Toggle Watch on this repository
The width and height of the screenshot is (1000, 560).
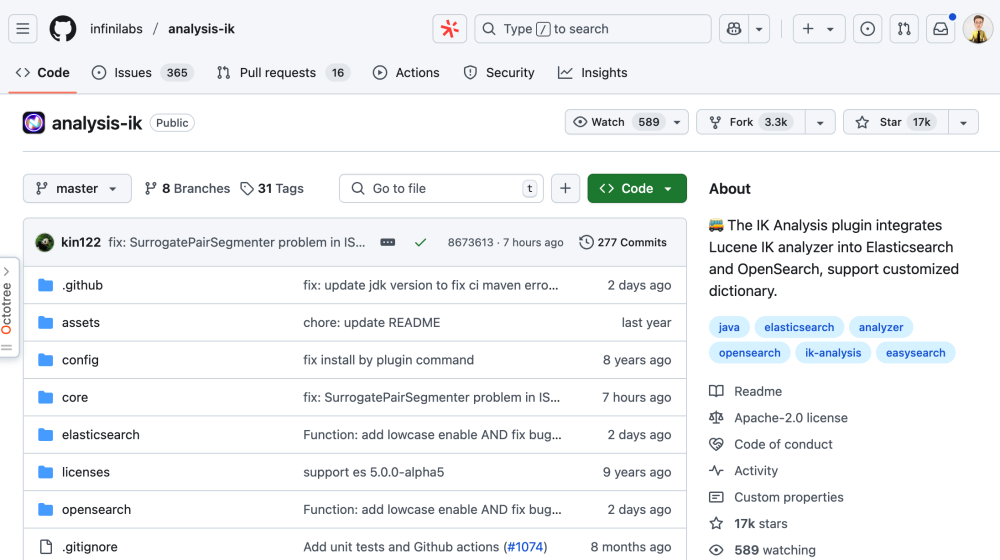pyautogui.click(x=616, y=122)
